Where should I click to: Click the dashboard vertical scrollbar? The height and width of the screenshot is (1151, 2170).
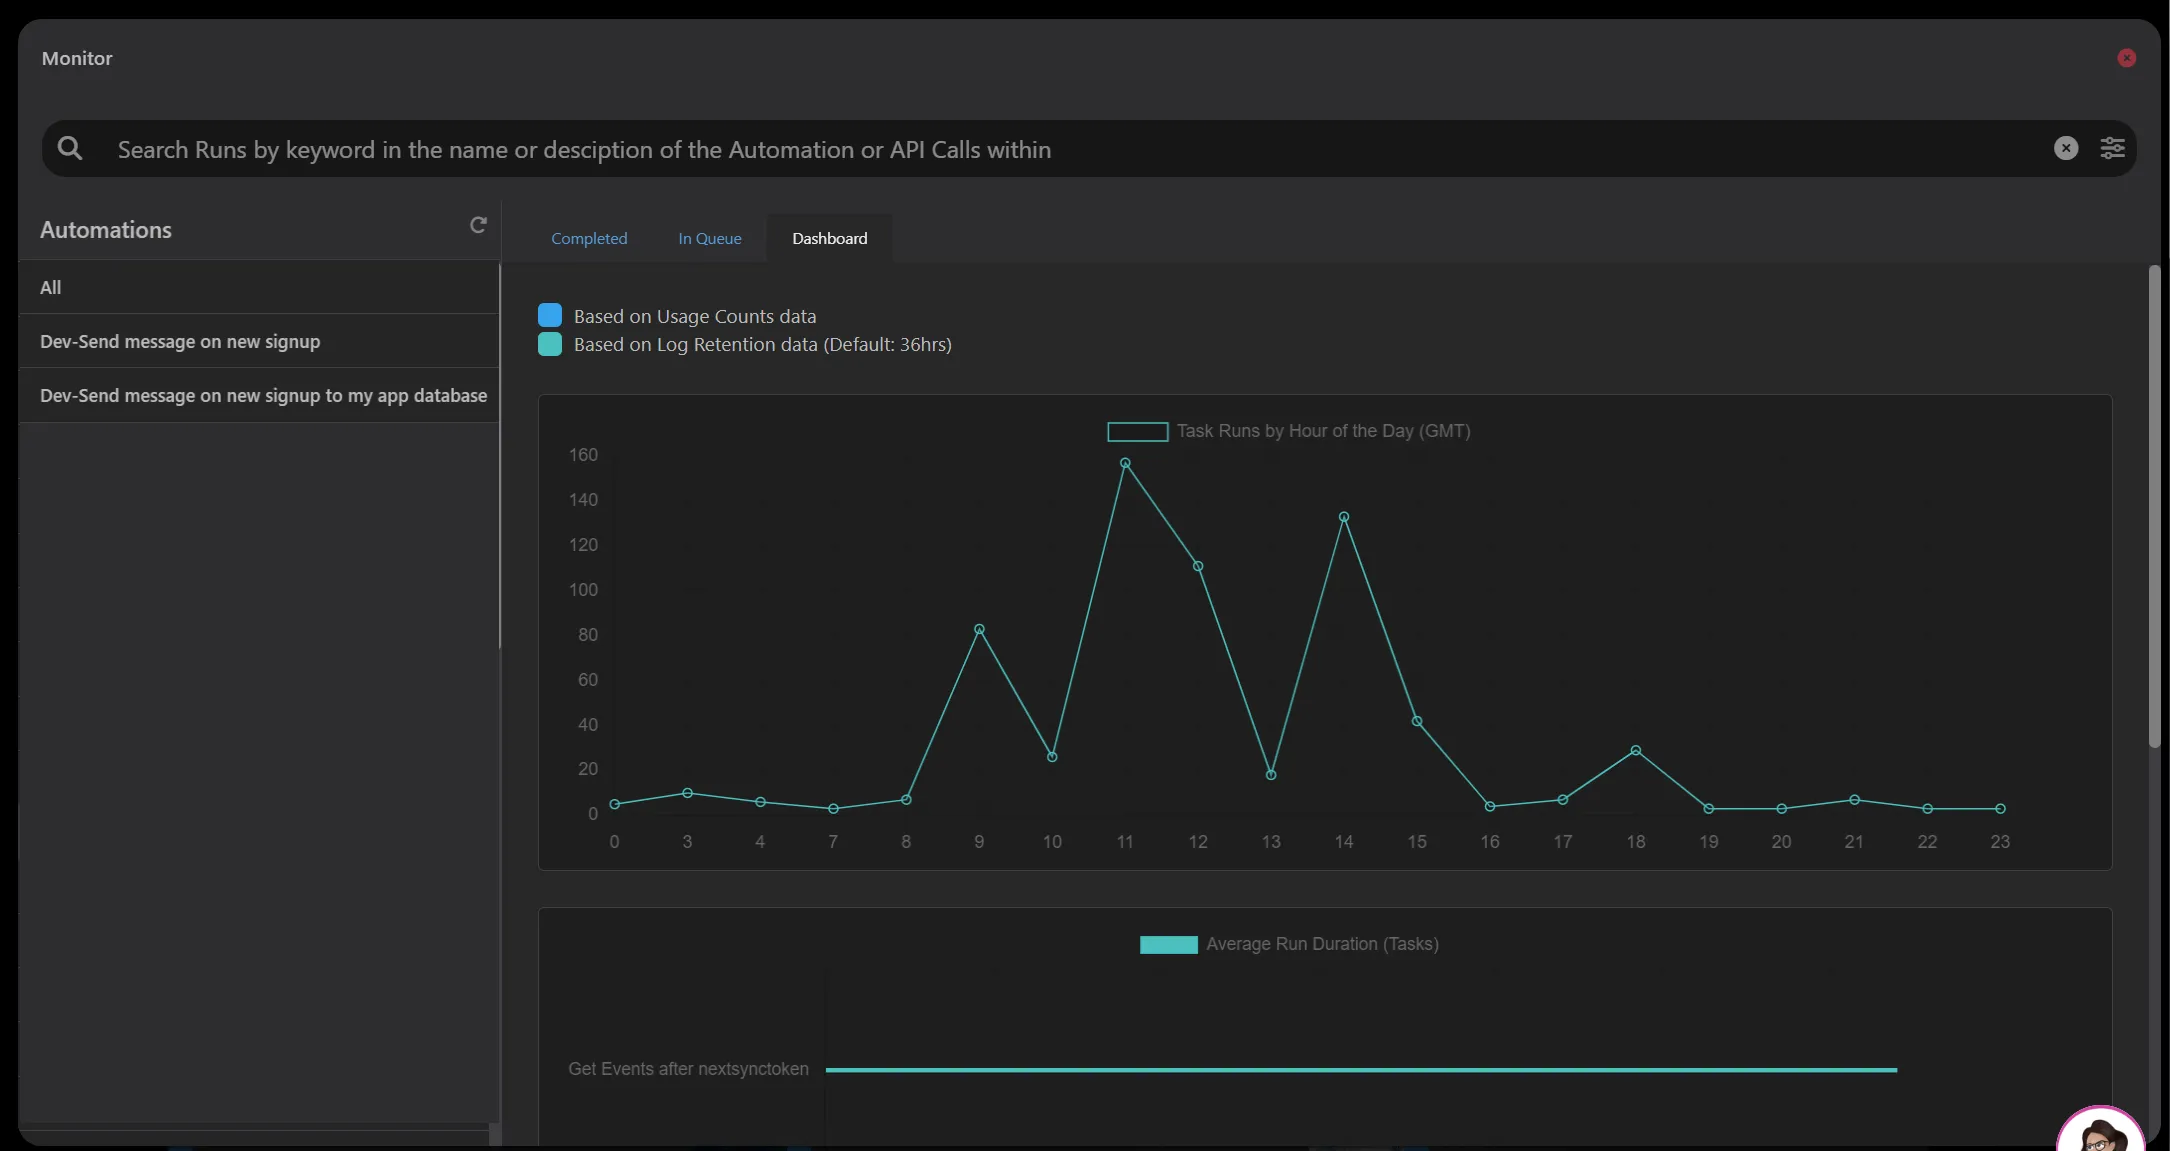click(2154, 506)
